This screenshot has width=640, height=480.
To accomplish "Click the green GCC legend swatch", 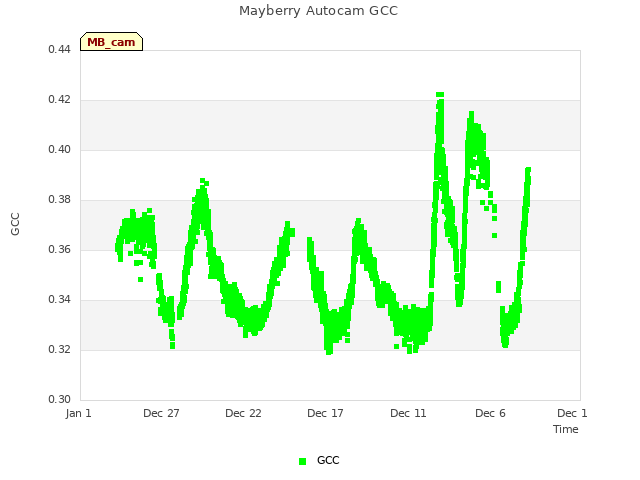I will pyautogui.click(x=302, y=461).
